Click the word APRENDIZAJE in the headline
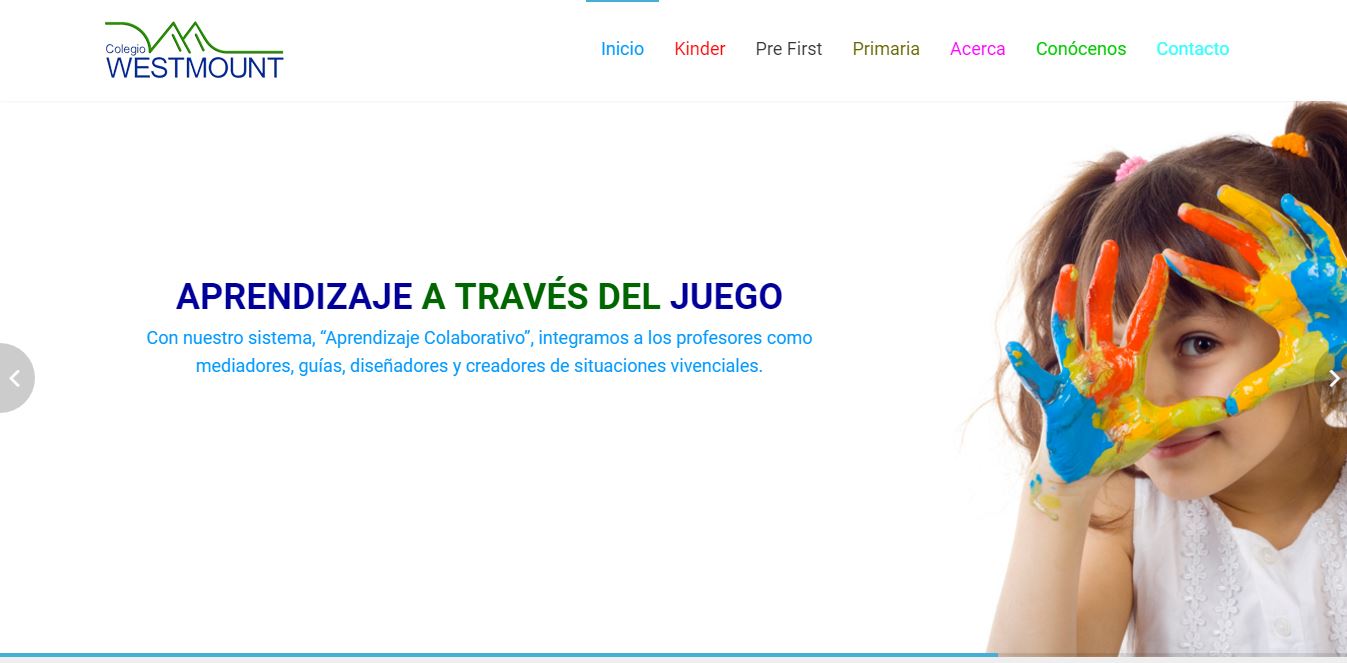1347x663 pixels. tap(294, 297)
